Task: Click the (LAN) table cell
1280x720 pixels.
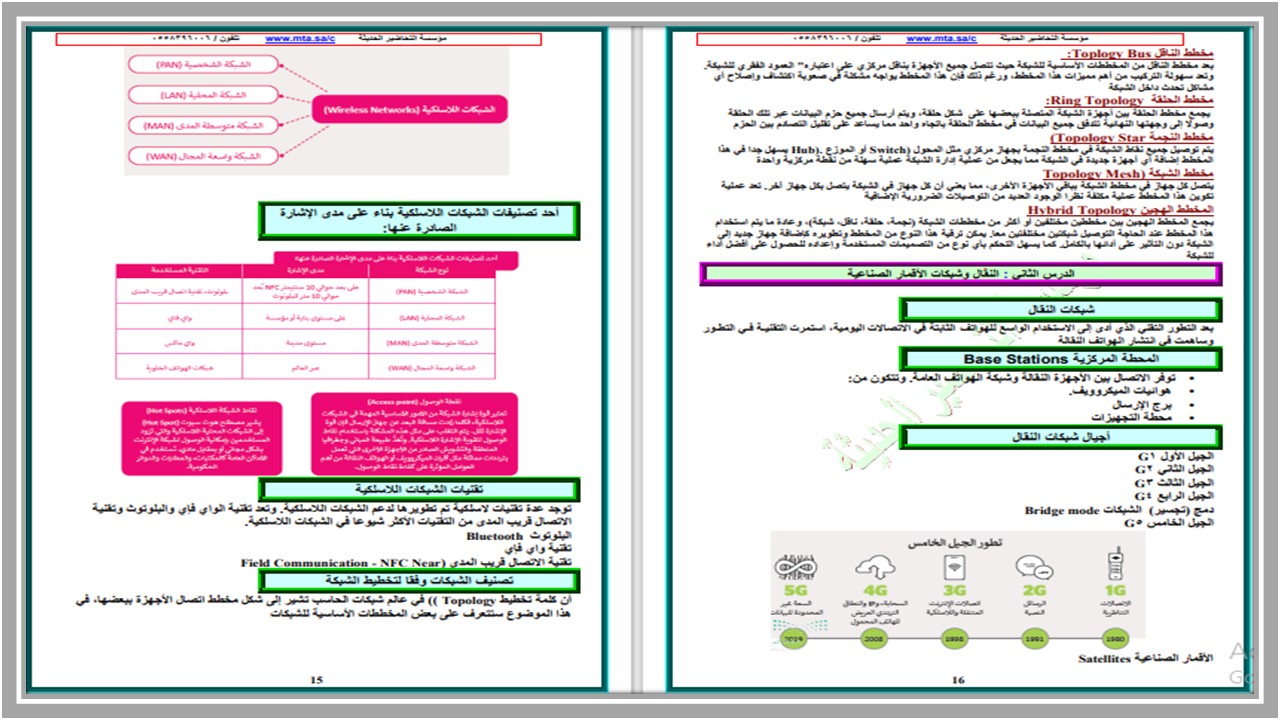Action: [433, 317]
